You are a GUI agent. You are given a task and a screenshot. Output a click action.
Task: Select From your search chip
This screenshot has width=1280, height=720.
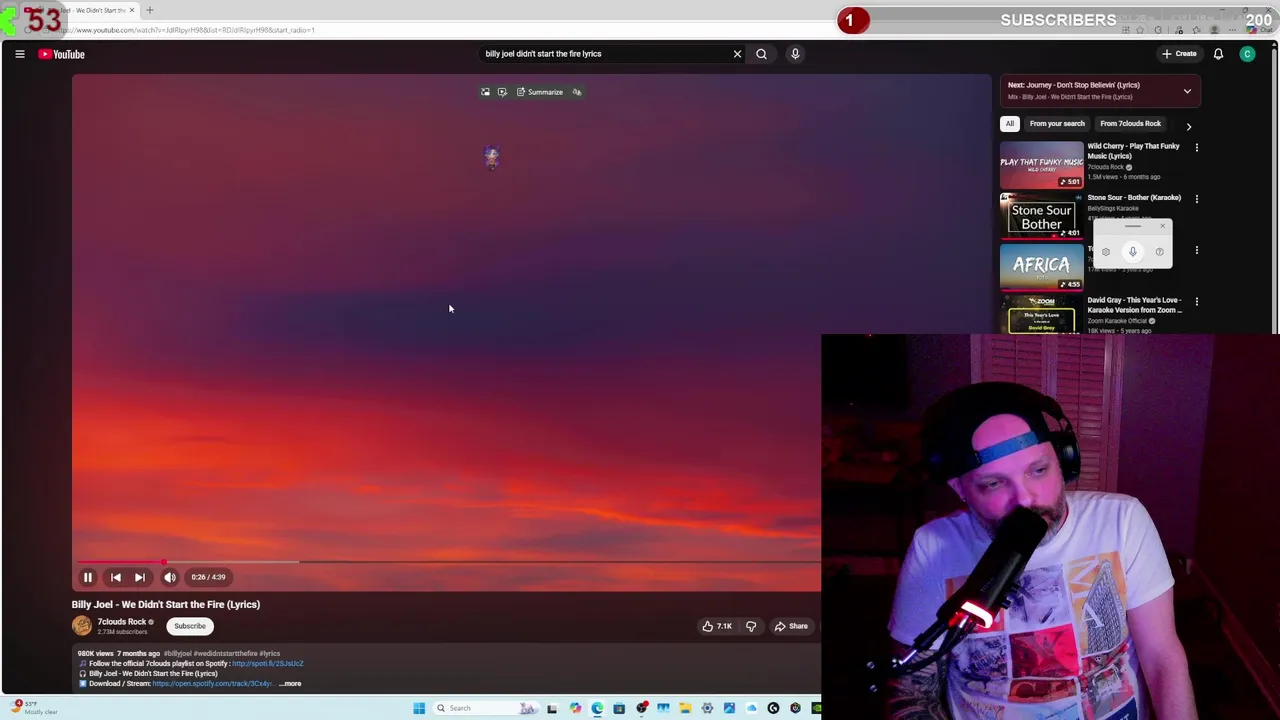point(1057,124)
